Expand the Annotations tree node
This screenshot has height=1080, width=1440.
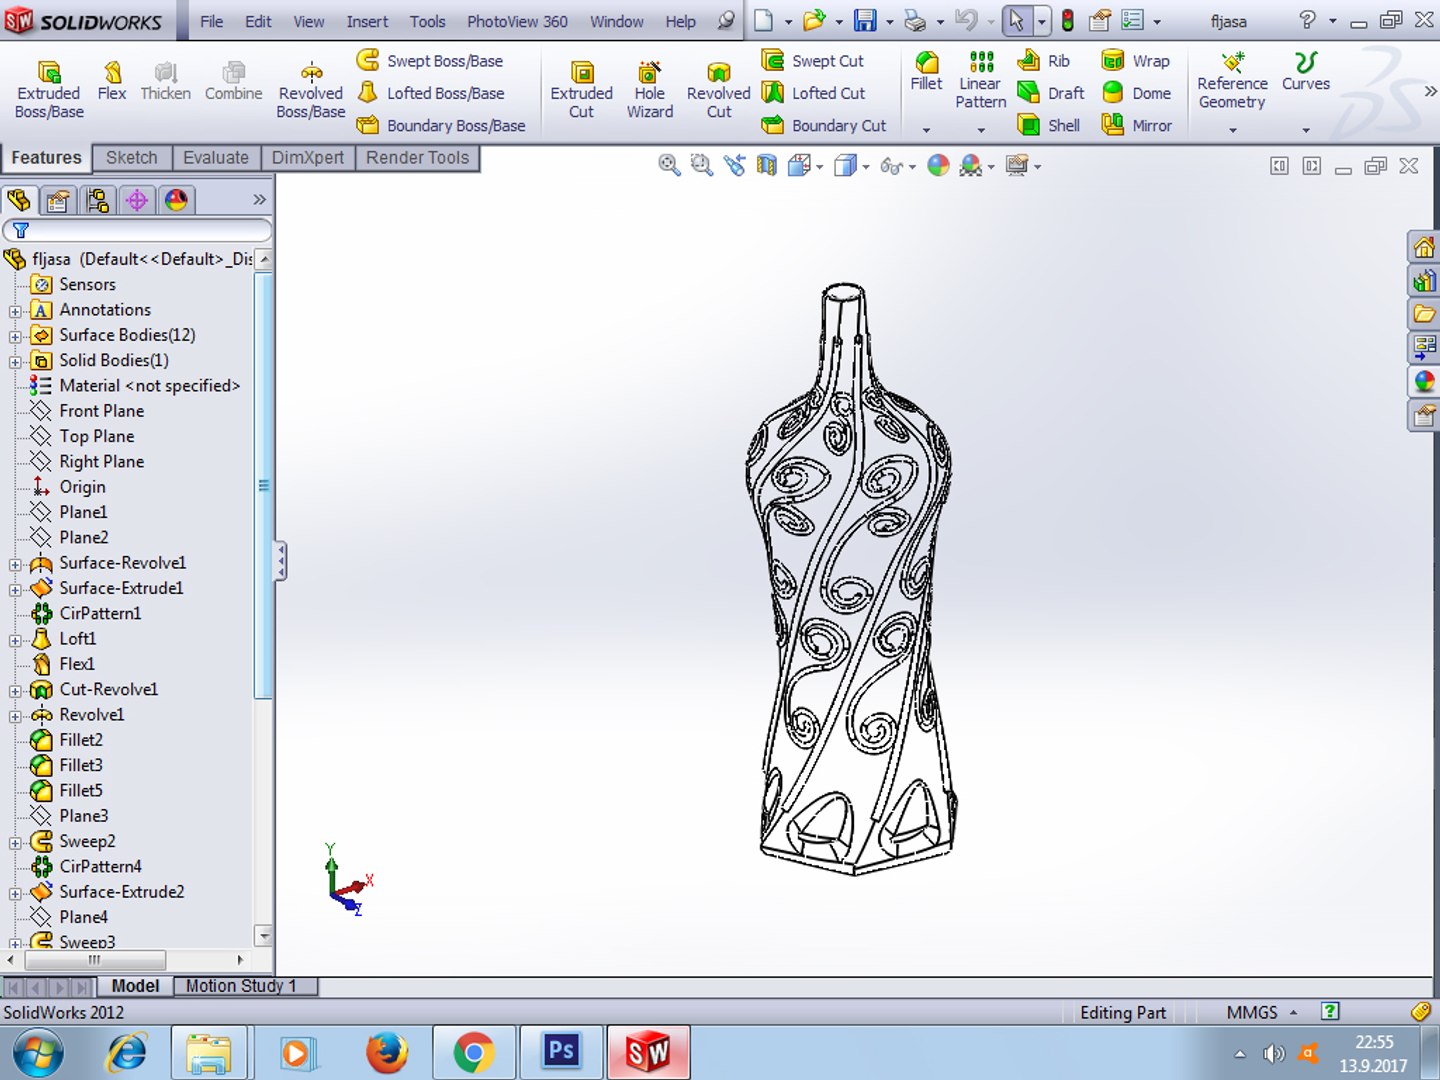pyautogui.click(x=14, y=311)
